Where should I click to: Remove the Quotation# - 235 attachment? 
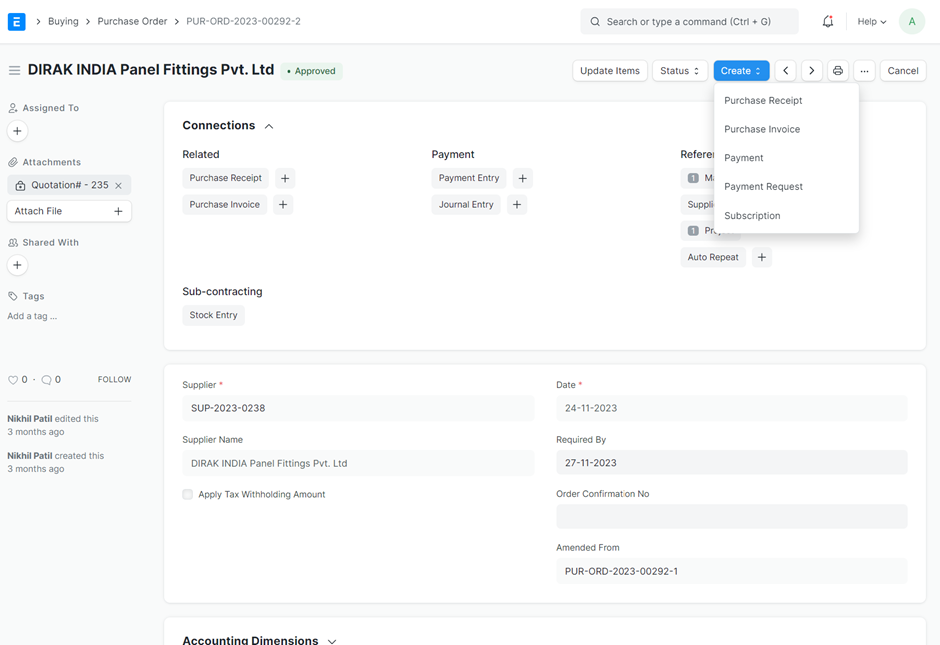click(x=119, y=185)
